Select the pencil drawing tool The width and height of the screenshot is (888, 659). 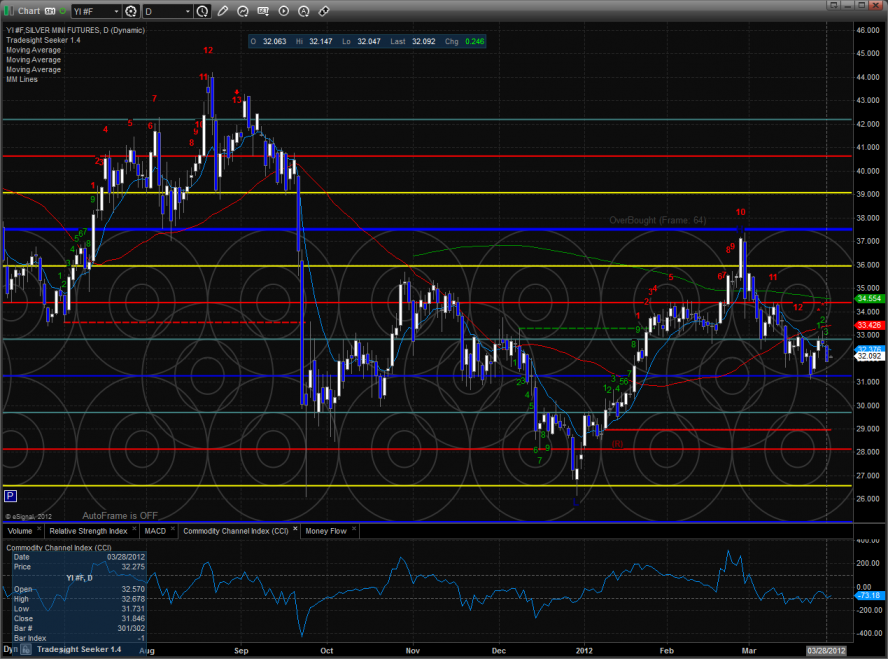click(x=223, y=12)
